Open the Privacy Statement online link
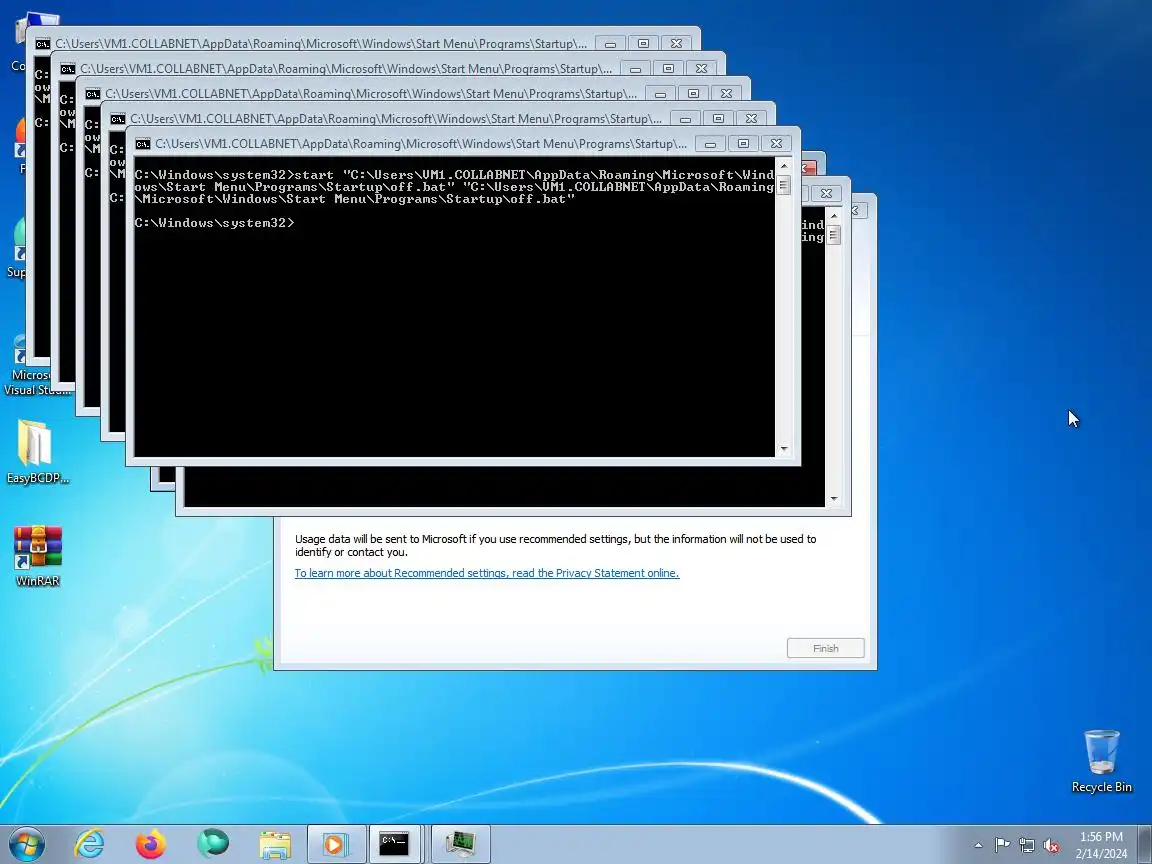Screen dimensions: 1152x864 (486, 573)
